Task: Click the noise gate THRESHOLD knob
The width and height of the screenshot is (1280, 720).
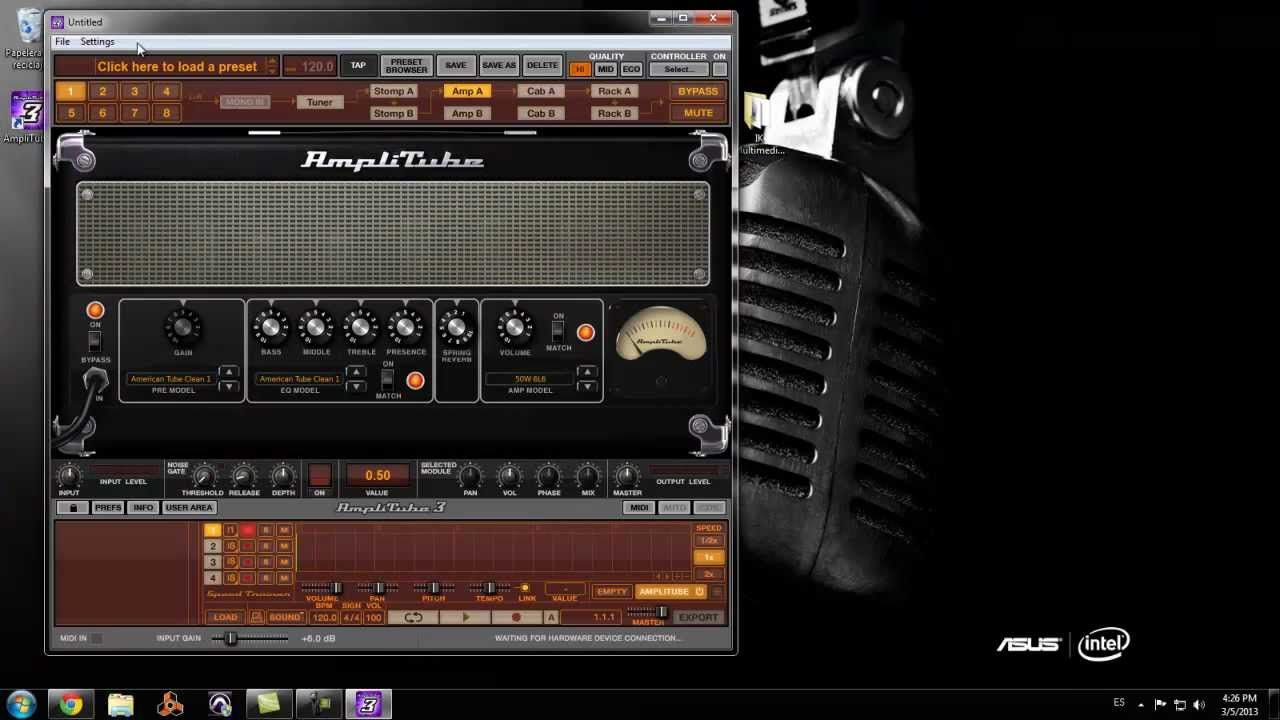Action: tap(203, 476)
